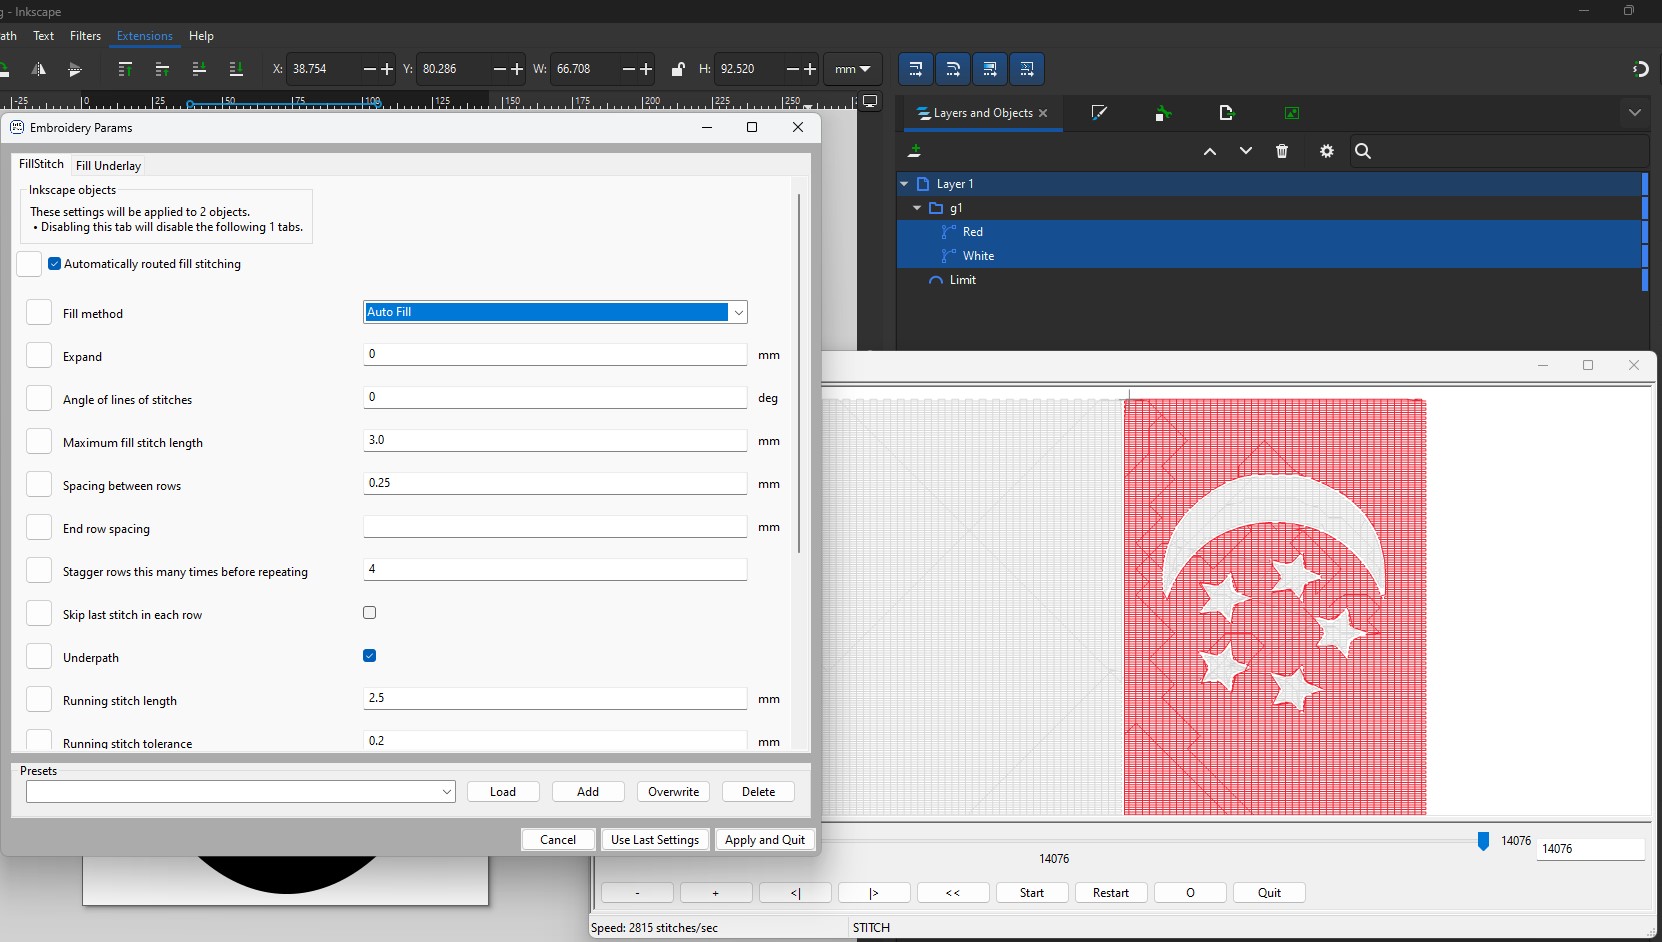1662x942 pixels.
Task: Toggle Automatically routed fill stitching checkbox
Action: (x=55, y=264)
